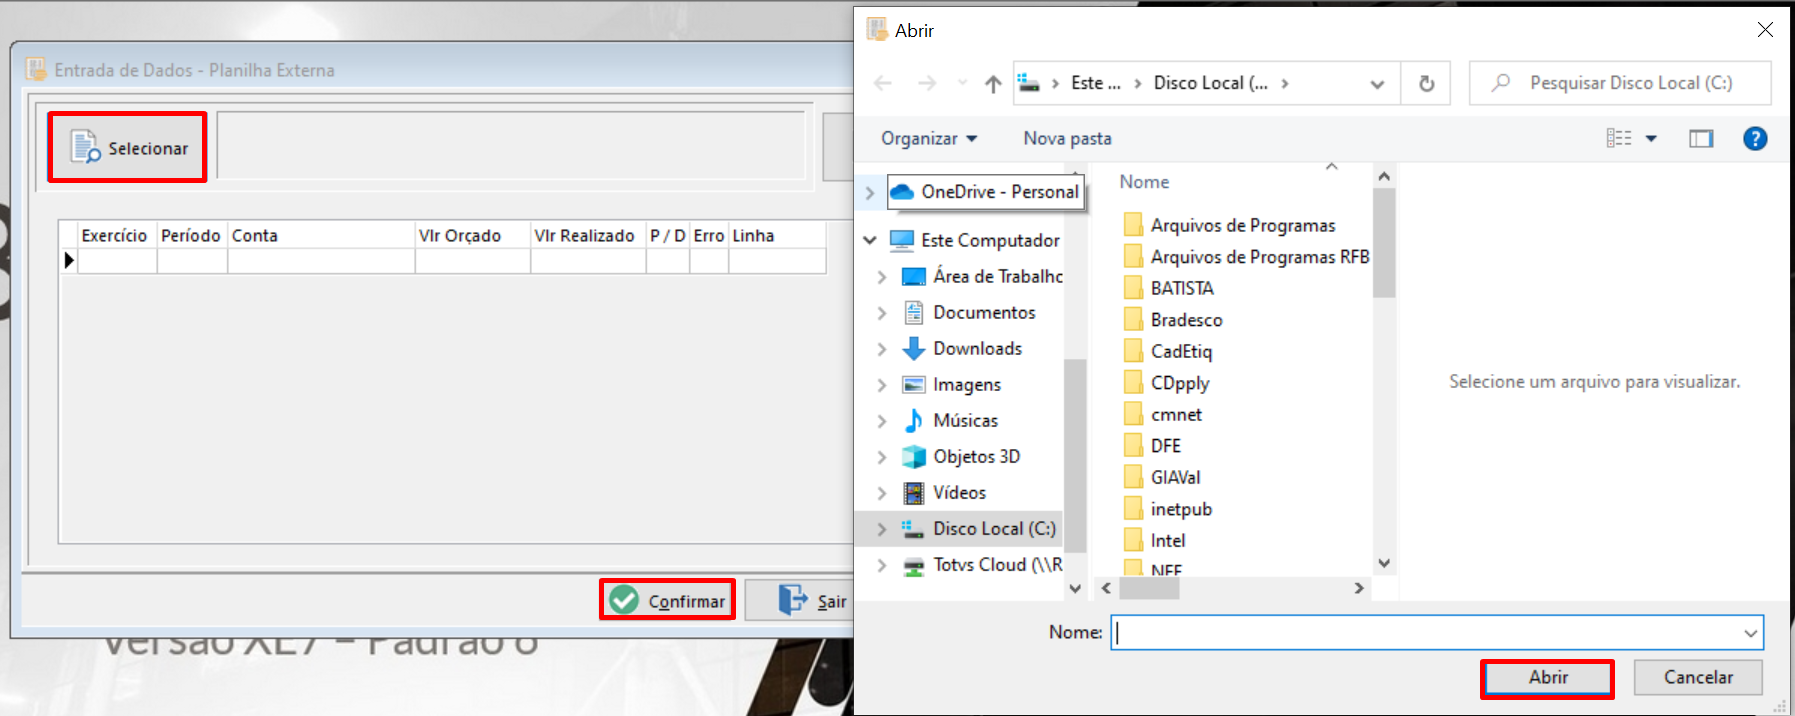
Task: Select Disco Local (C:) in sidebar
Action: [x=978, y=528]
